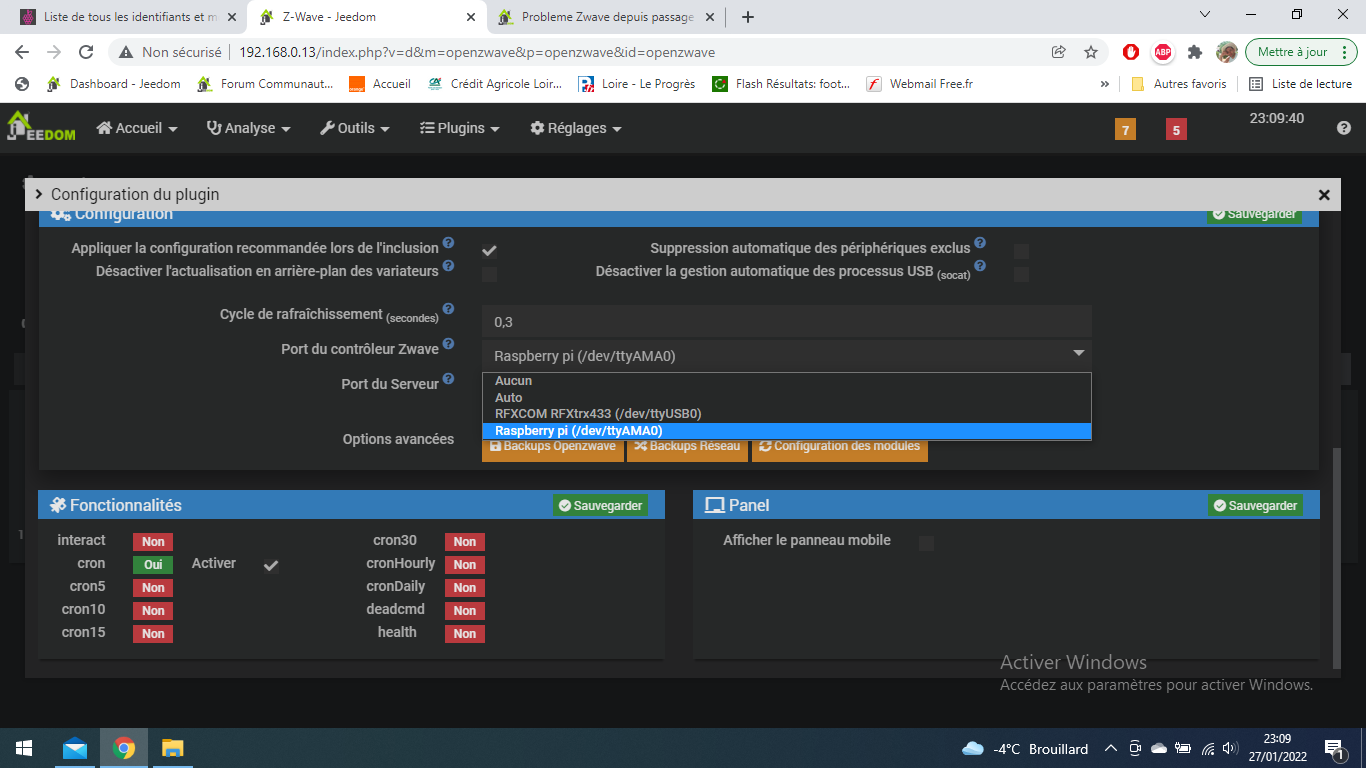The width and height of the screenshot is (1366, 768).
Task: Open the Accueil menu
Action: 137,128
